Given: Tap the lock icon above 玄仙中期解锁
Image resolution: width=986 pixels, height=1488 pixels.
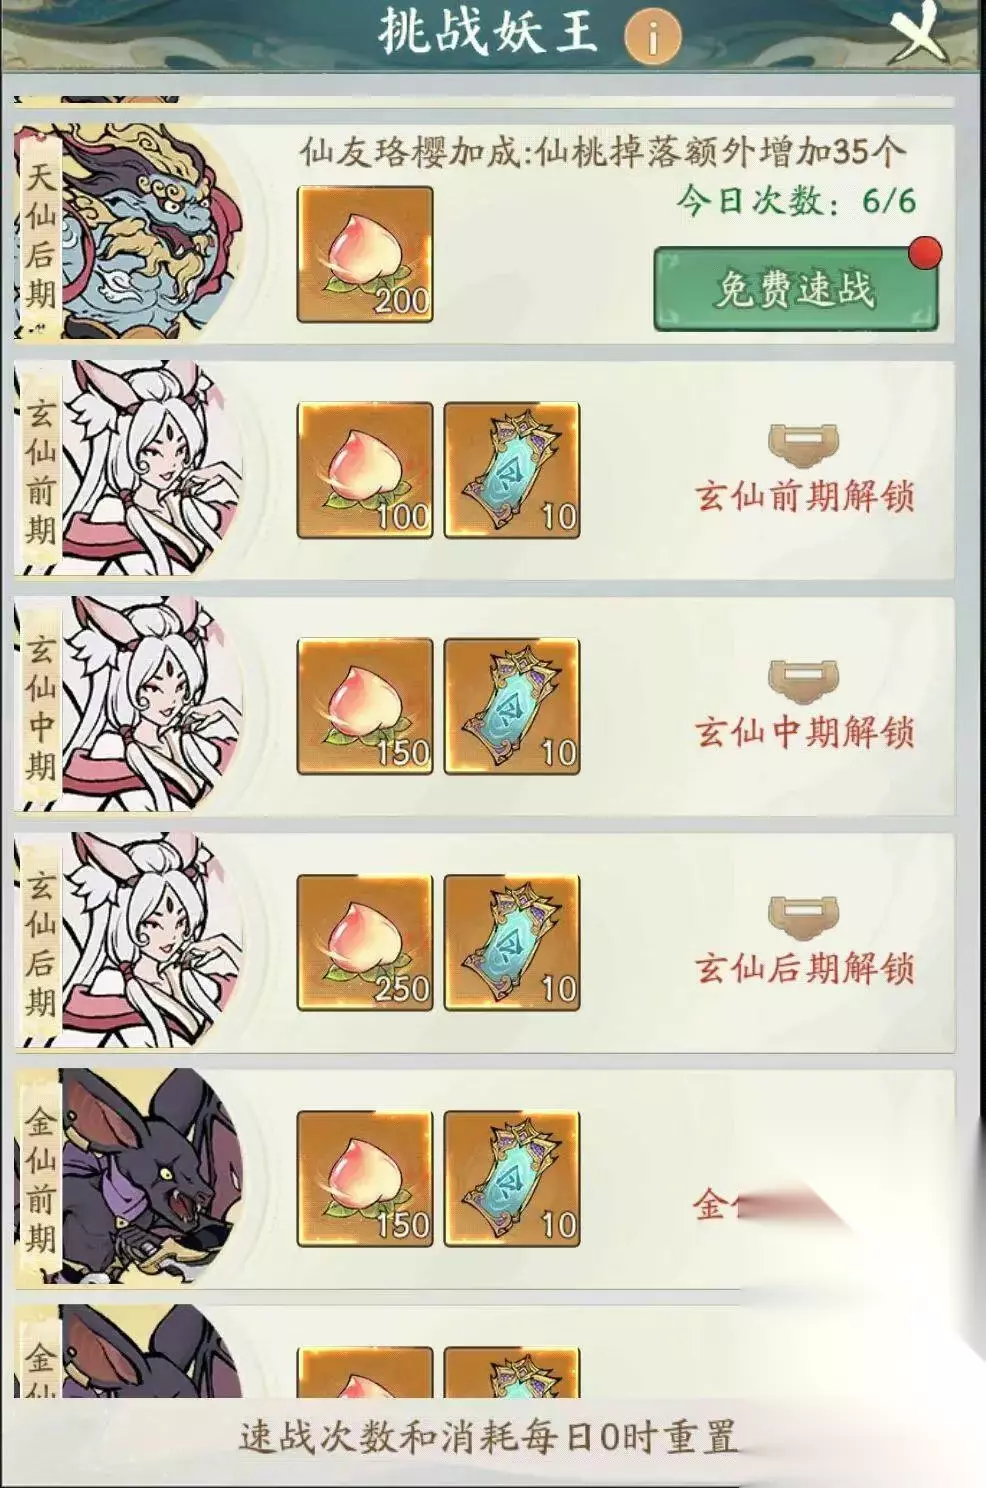Looking at the screenshot, I should (803, 680).
